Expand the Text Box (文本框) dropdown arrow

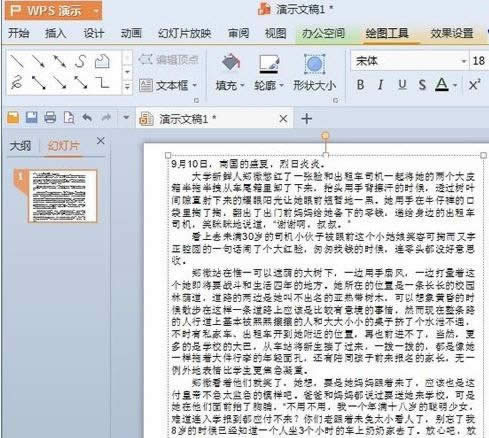point(194,86)
